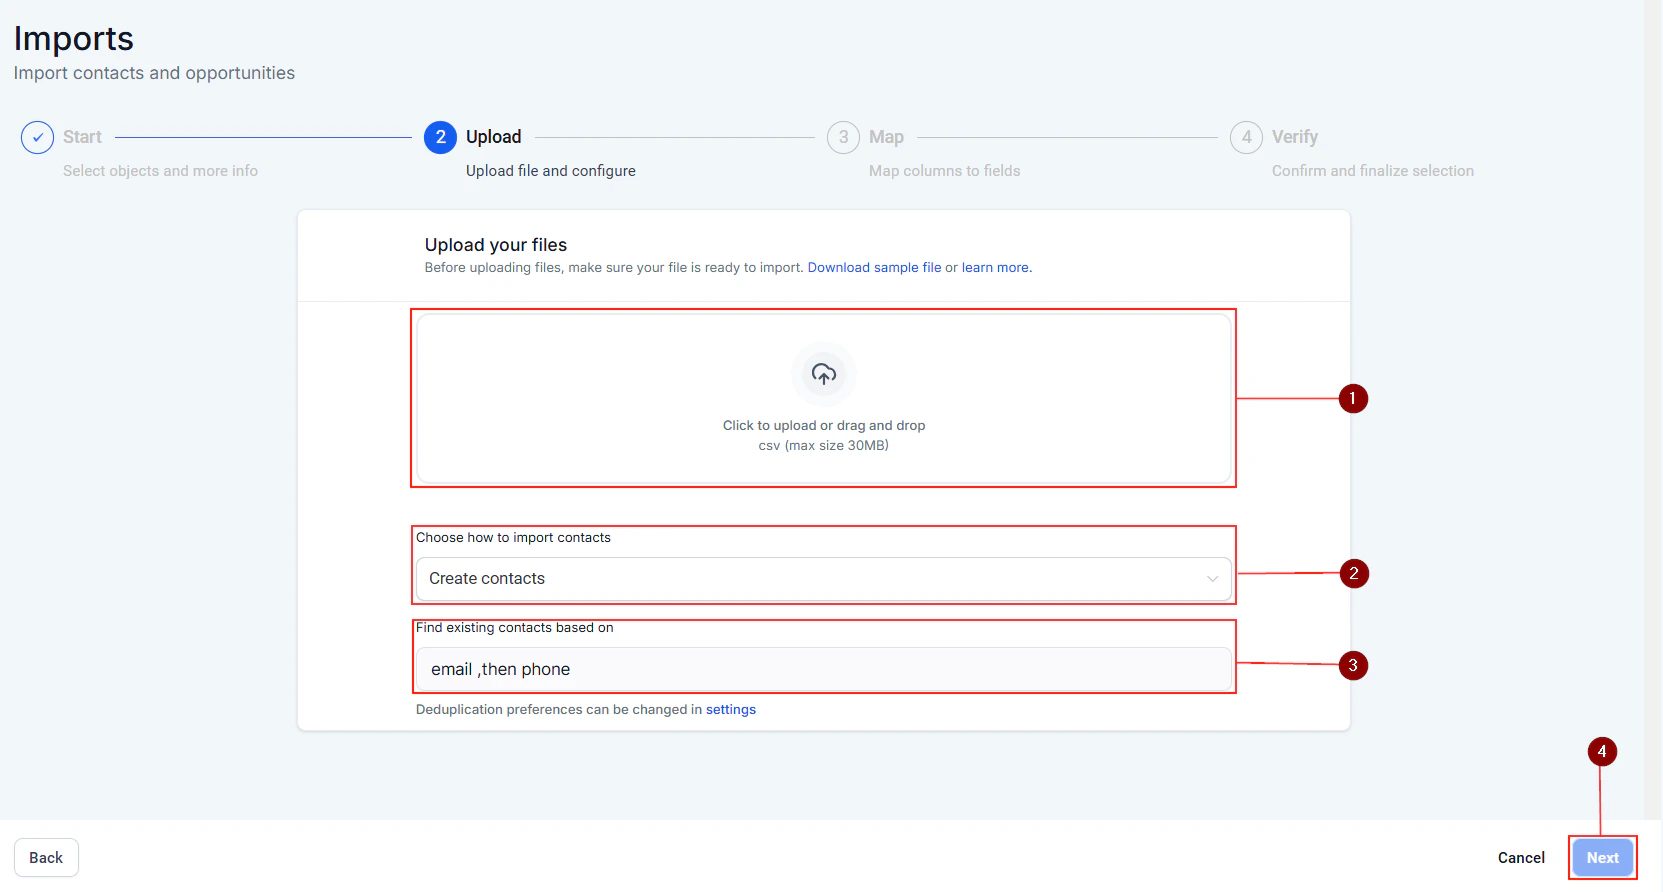Click 'Confirm and finalize selection' text
This screenshot has height=892, width=1663.
[x=1373, y=171]
